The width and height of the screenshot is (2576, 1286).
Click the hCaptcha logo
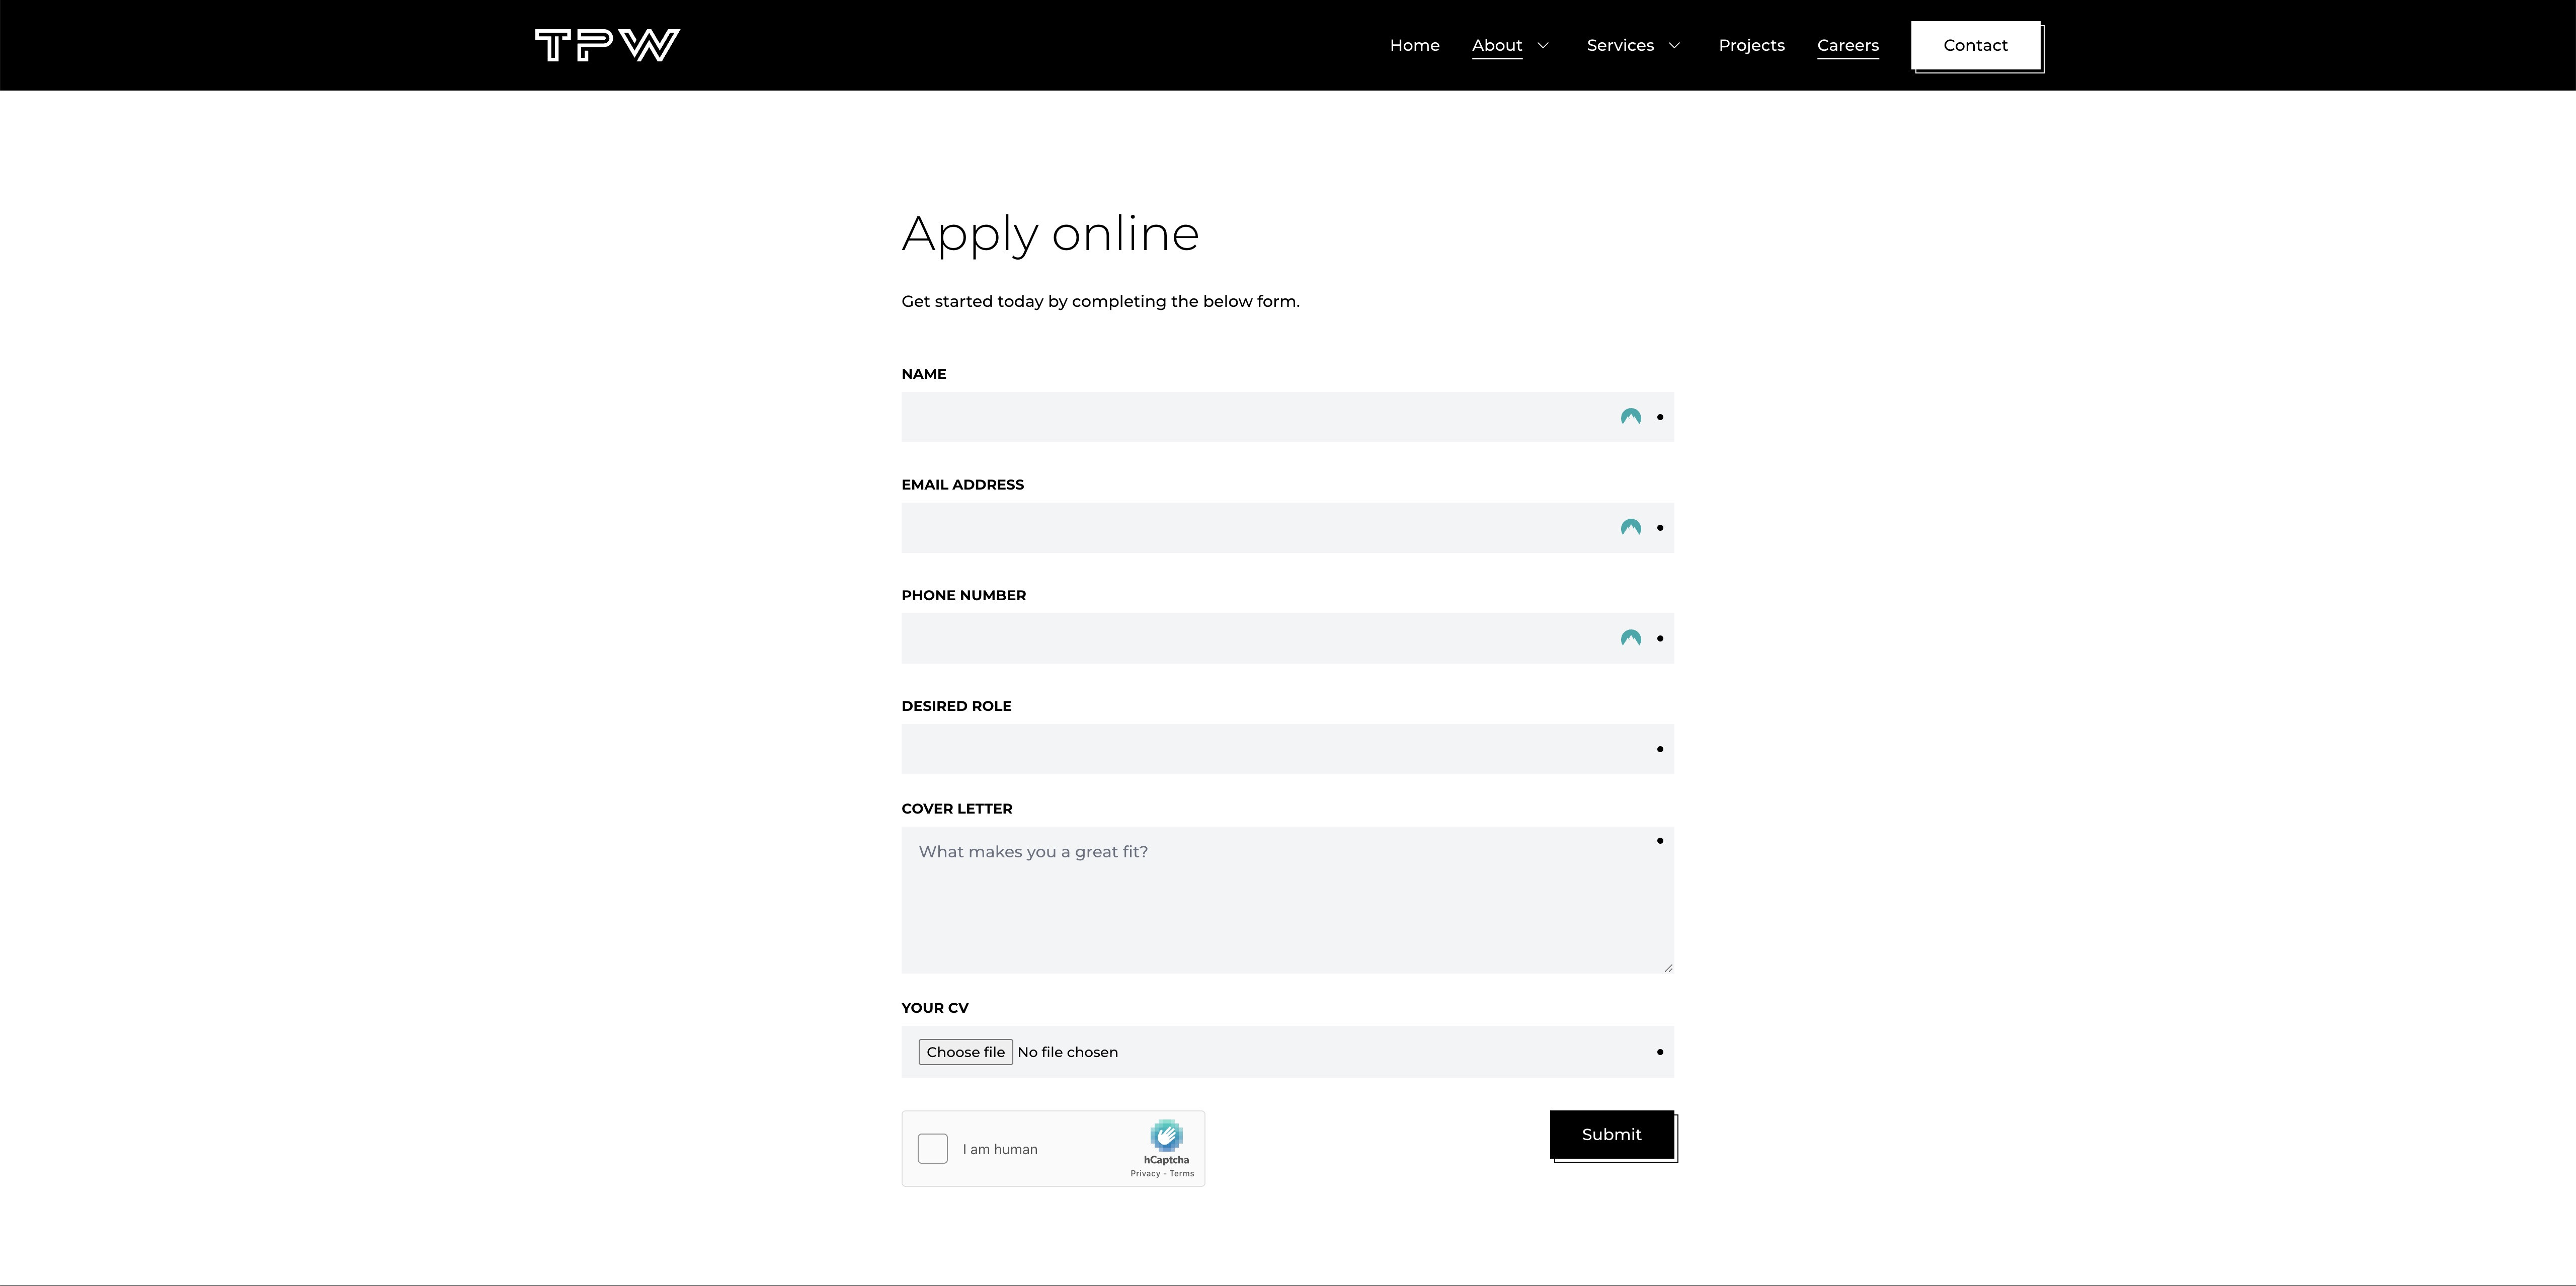(x=1166, y=1135)
